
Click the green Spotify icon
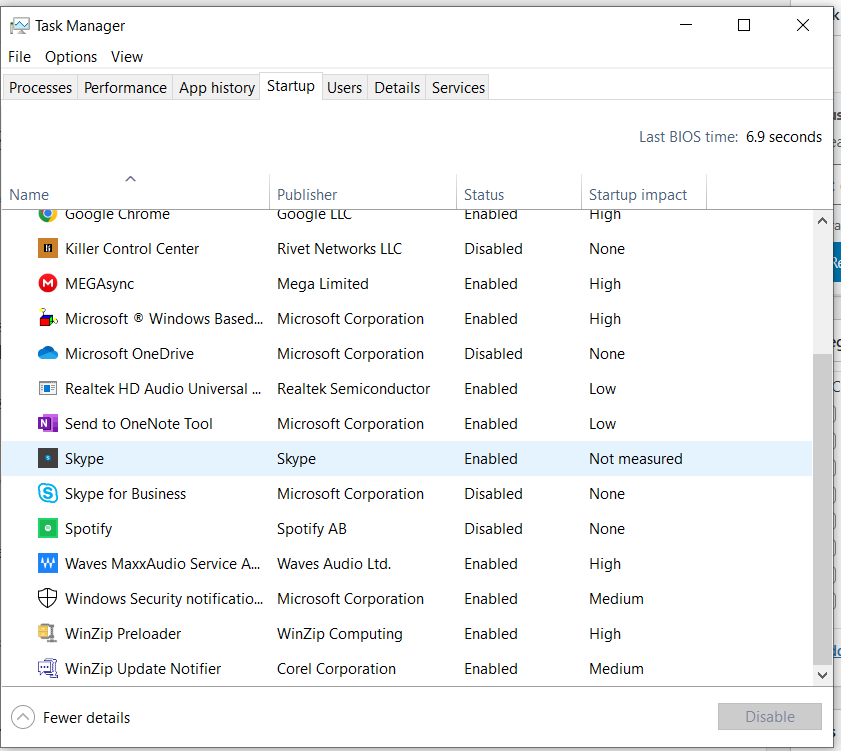point(48,528)
